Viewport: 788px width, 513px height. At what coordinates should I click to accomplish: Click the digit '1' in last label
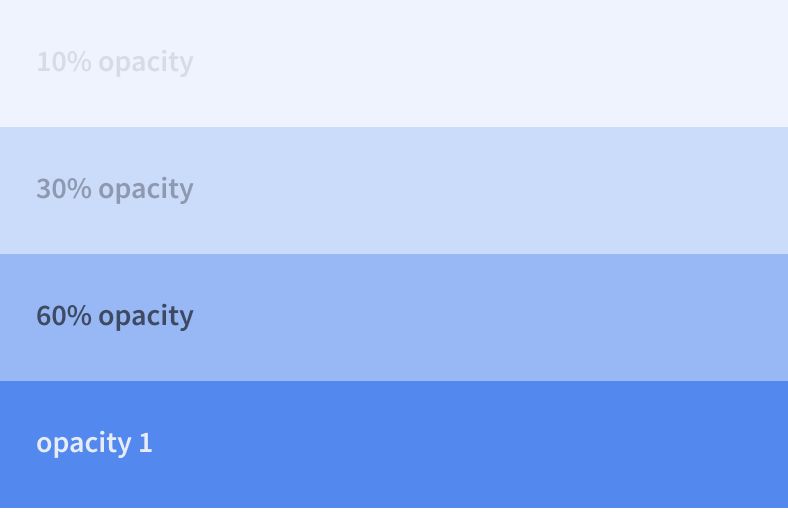pyautogui.click(x=146, y=443)
